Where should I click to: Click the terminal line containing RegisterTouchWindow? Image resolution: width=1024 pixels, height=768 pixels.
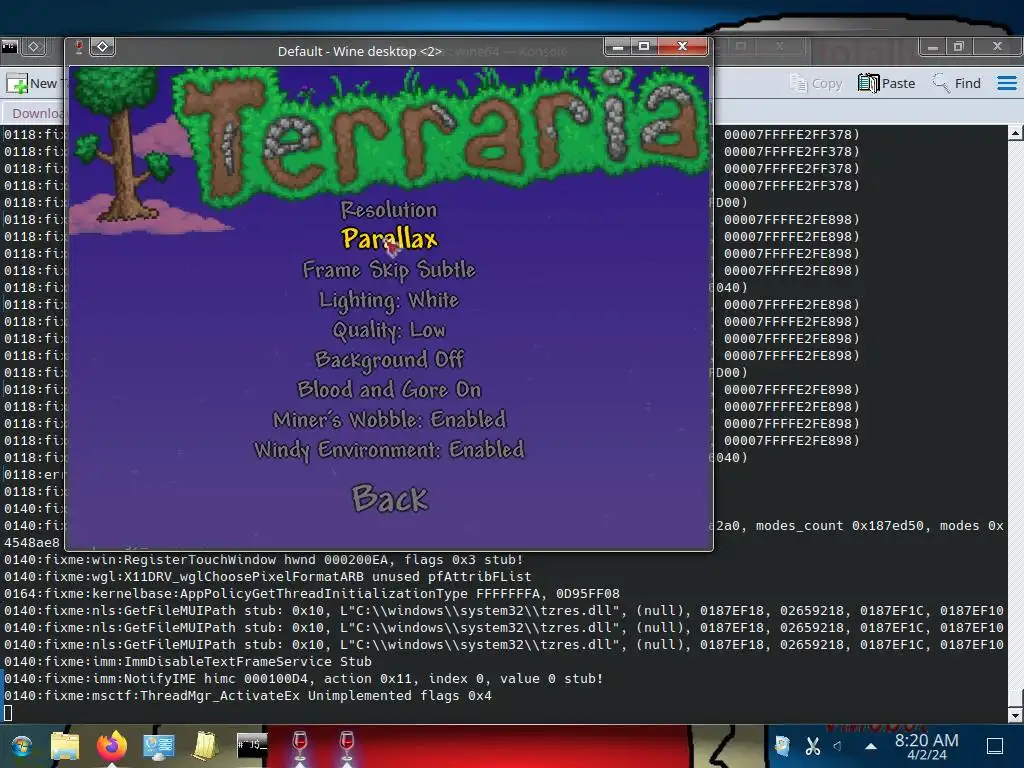click(264, 560)
